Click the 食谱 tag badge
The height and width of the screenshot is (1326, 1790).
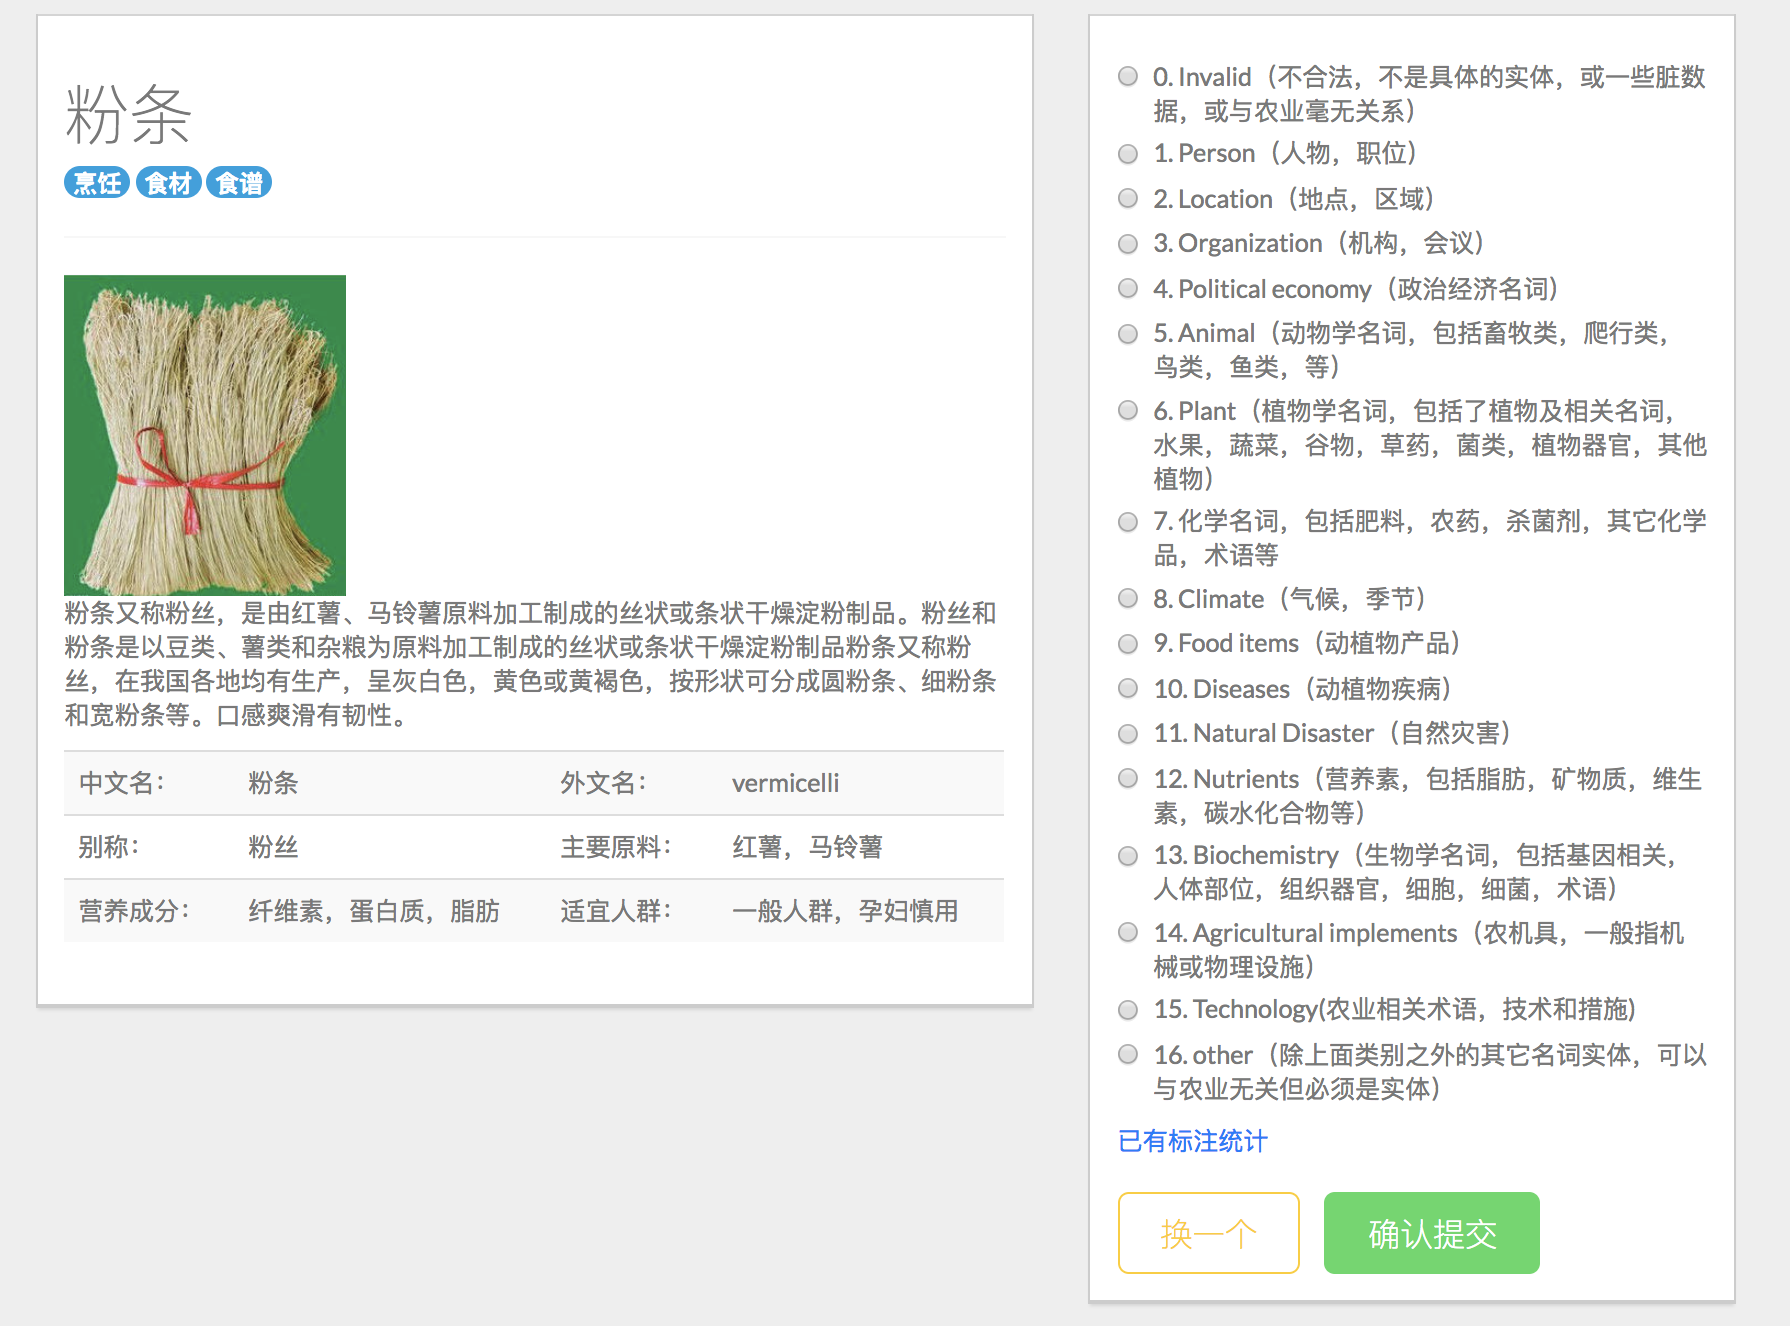point(239,183)
